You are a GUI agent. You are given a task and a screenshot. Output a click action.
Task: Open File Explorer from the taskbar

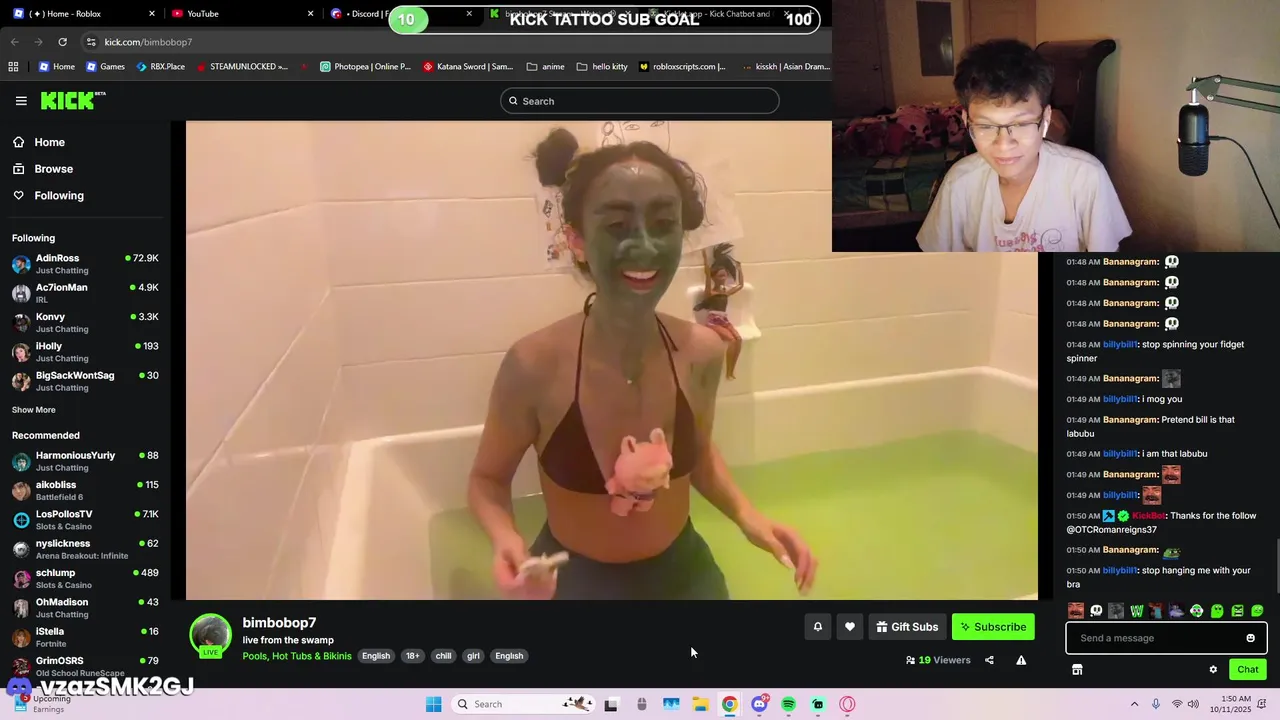(x=701, y=704)
